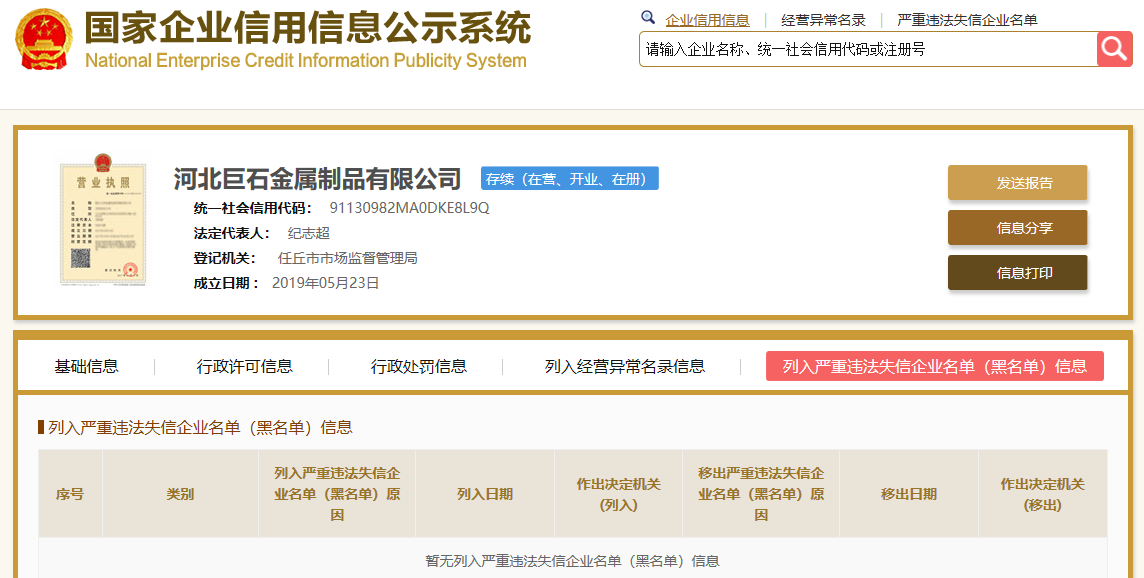Click the 列入严重违法失信企业名单（黑名单）原因 column header

(337, 494)
